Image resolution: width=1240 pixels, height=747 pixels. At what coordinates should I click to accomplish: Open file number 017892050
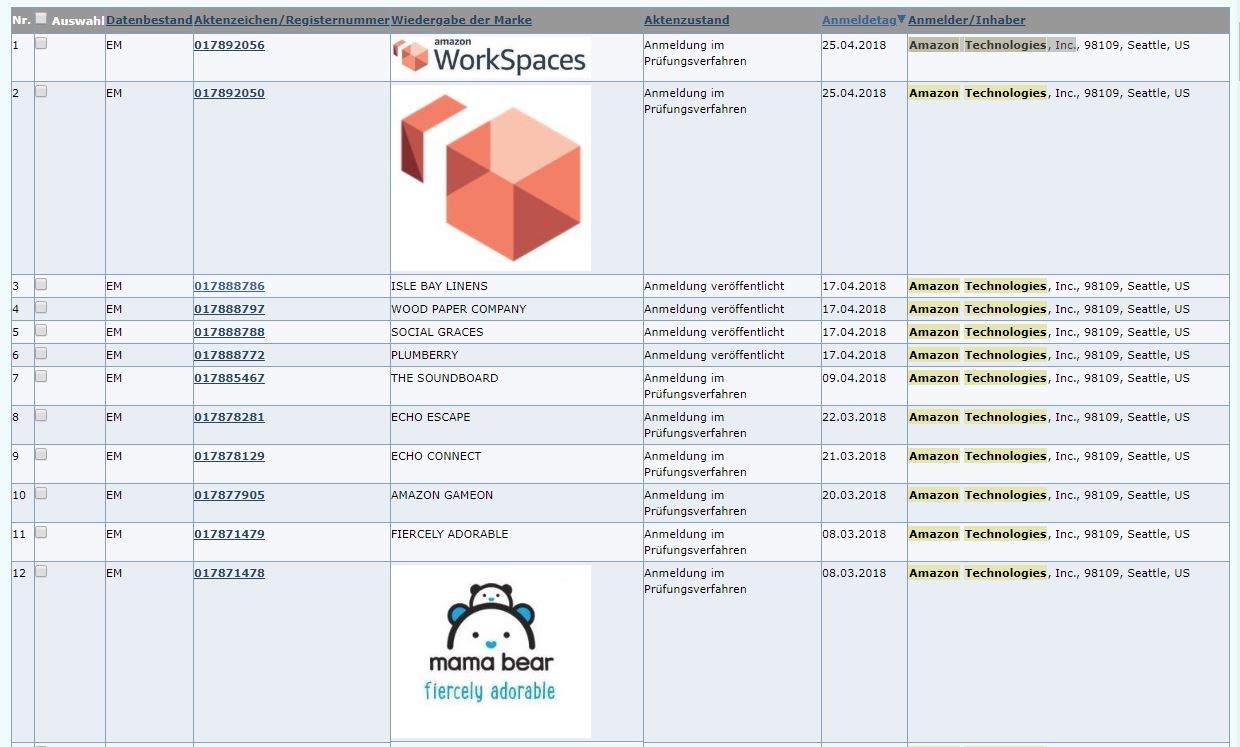tap(229, 93)
